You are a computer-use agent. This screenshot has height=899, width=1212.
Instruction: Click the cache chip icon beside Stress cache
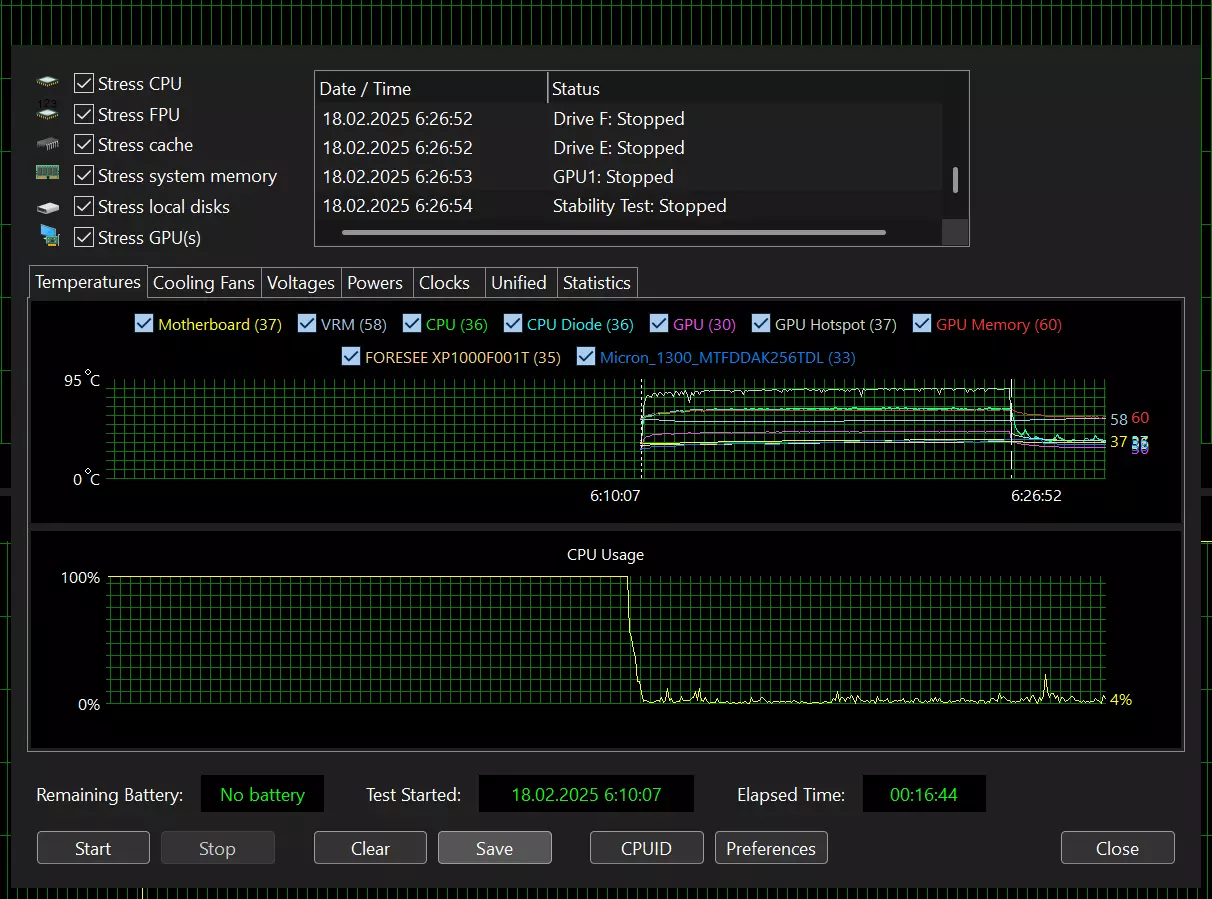(x=48, y=145)
